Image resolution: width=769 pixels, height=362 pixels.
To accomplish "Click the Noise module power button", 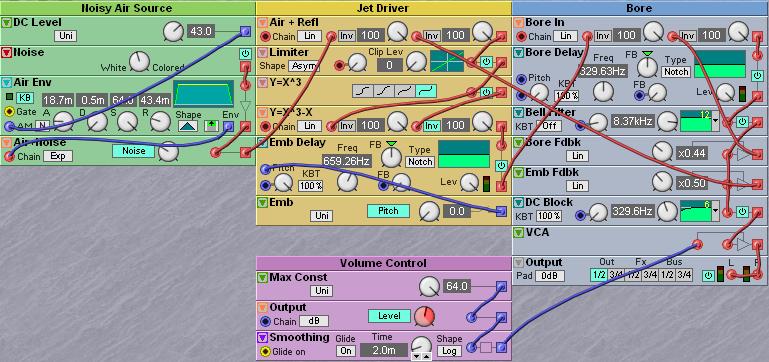I will point(245,53).
